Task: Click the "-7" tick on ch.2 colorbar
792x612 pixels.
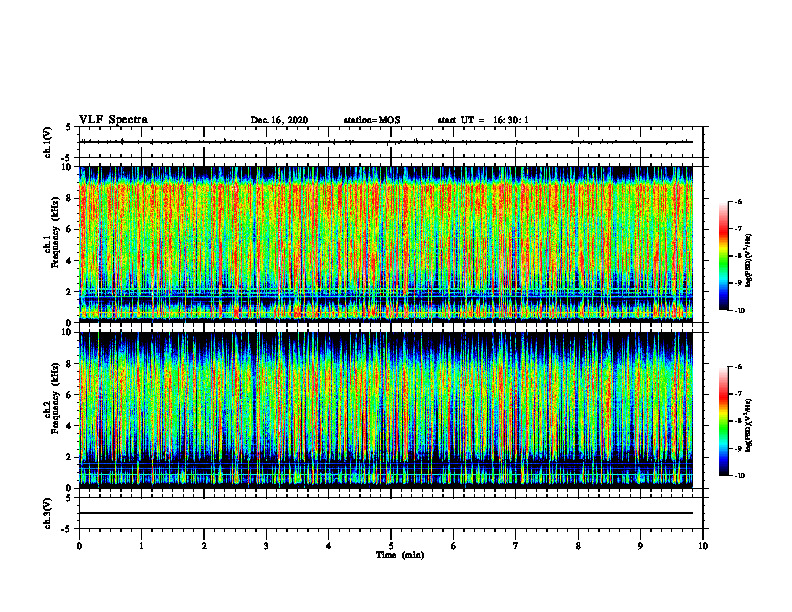Action: click(738, 394)
